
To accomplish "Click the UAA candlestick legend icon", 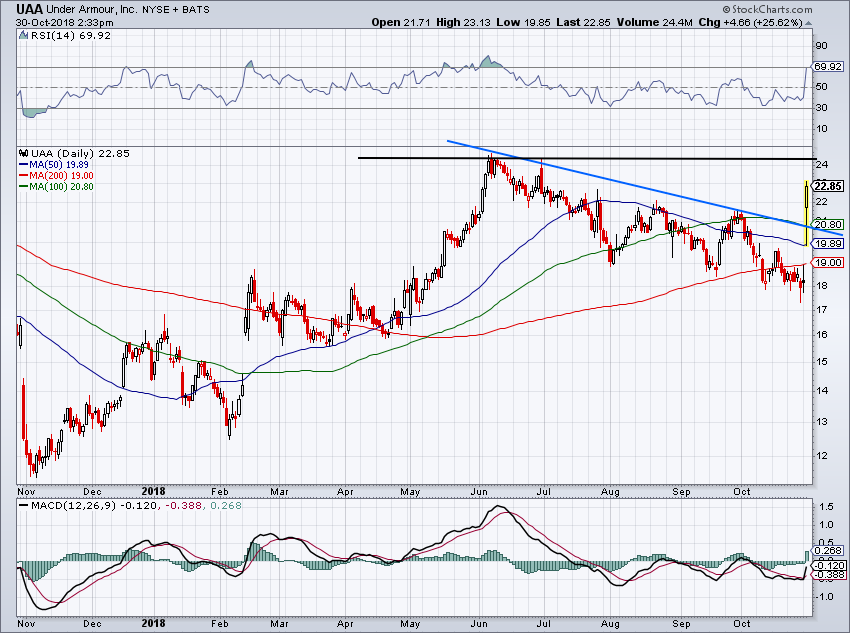I will (x=23, y=153).
